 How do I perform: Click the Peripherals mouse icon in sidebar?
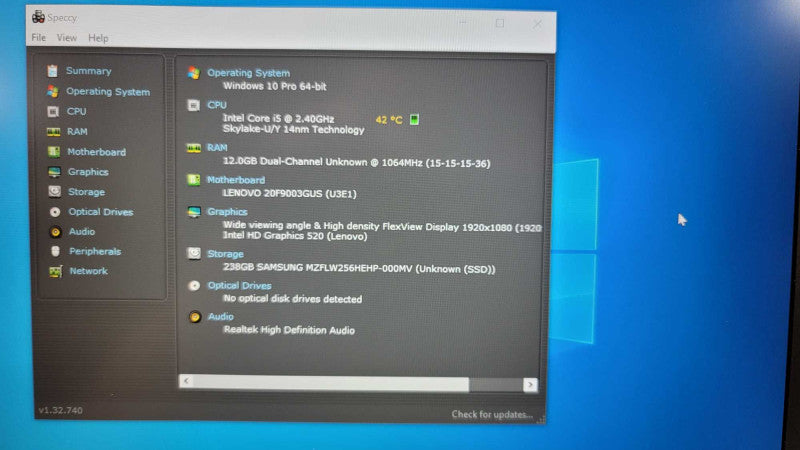(56, 251)
